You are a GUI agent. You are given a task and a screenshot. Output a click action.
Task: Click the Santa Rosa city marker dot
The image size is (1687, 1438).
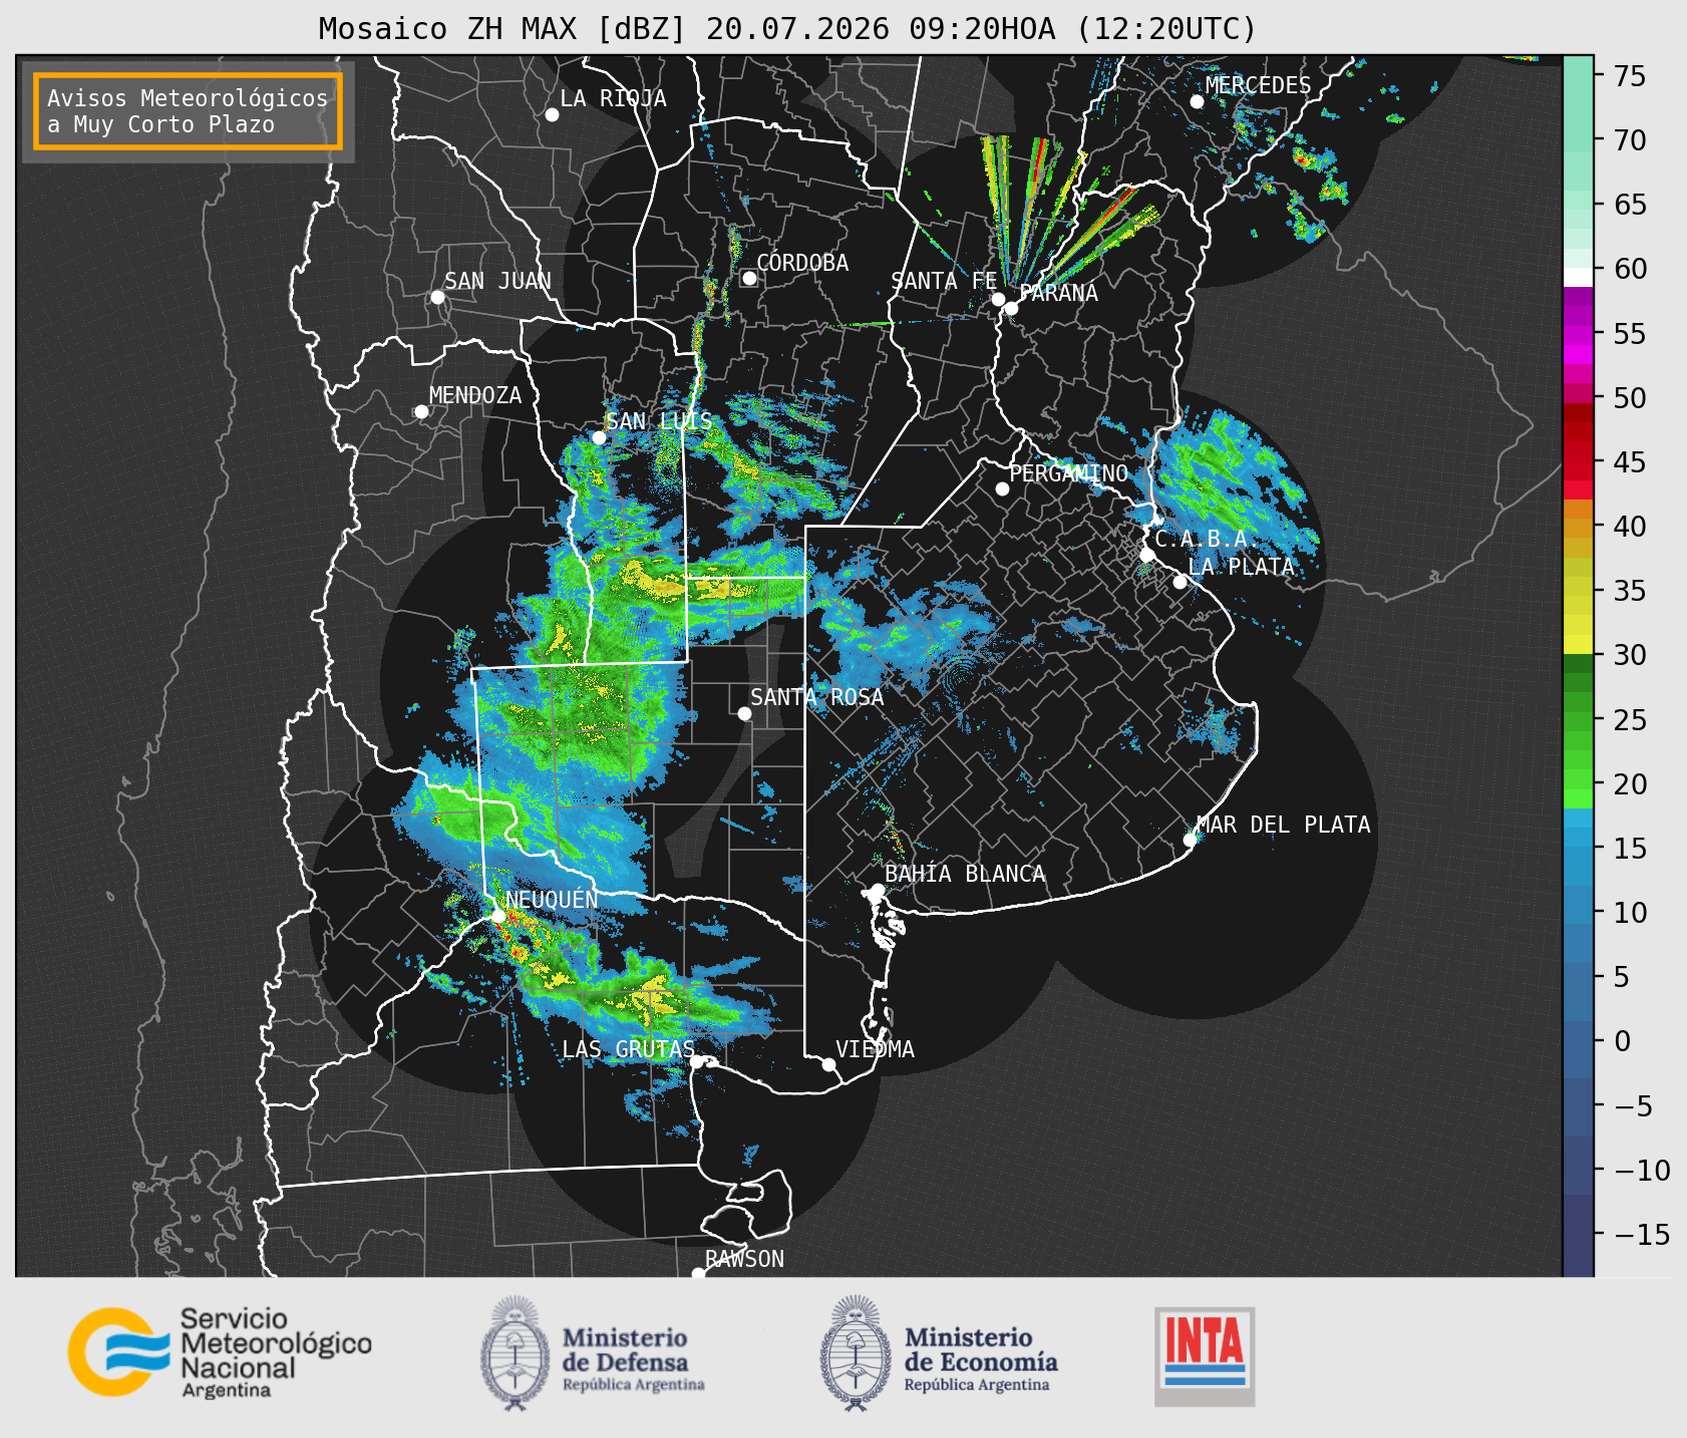[x=744, y=713]
